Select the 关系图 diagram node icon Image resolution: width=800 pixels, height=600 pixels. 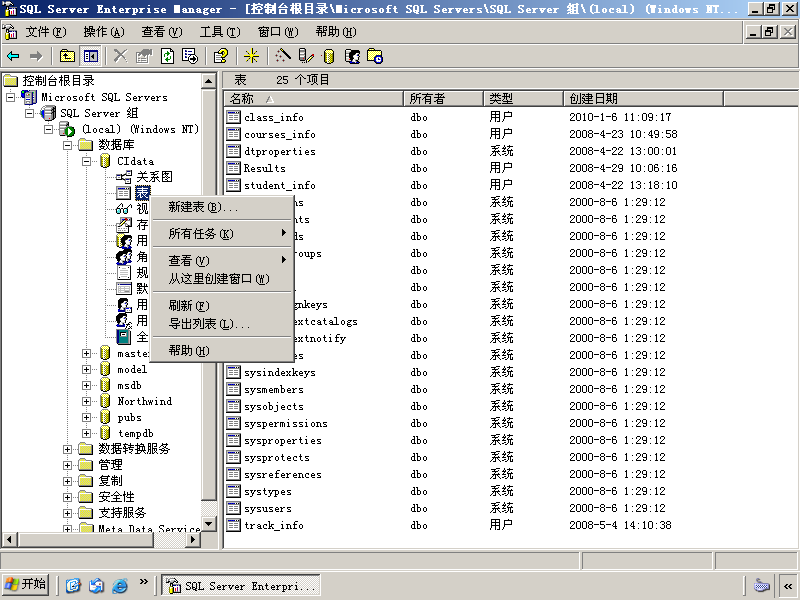123,177
